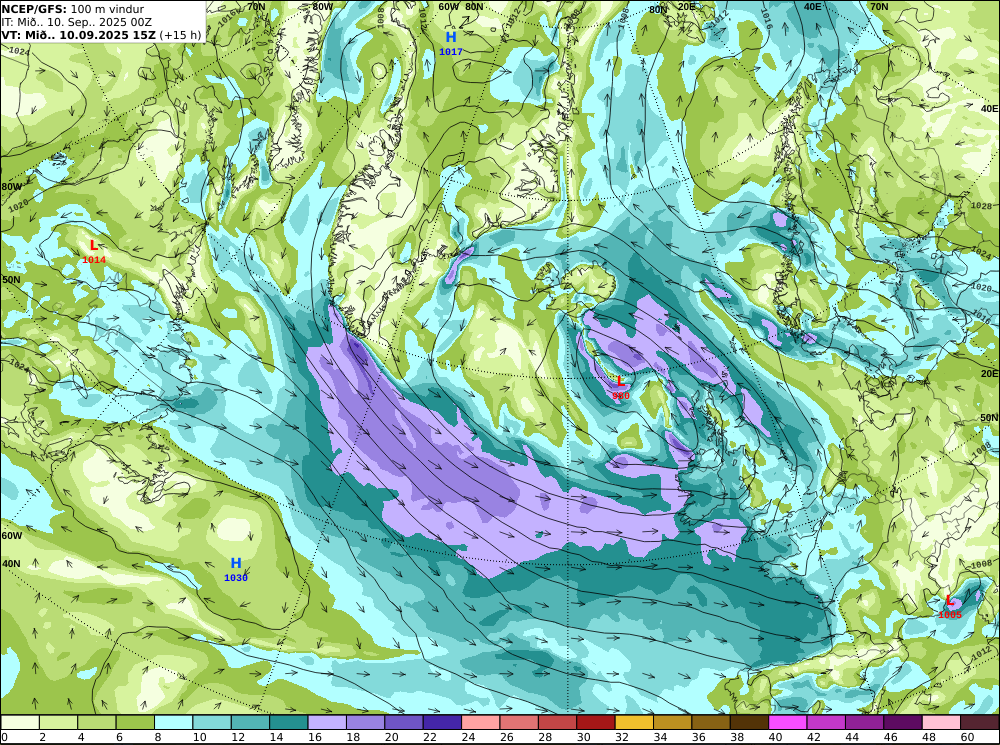This screenshot has width=1000, height=745.
Task: Click the legend scale value 60
Action: [968, 737]
